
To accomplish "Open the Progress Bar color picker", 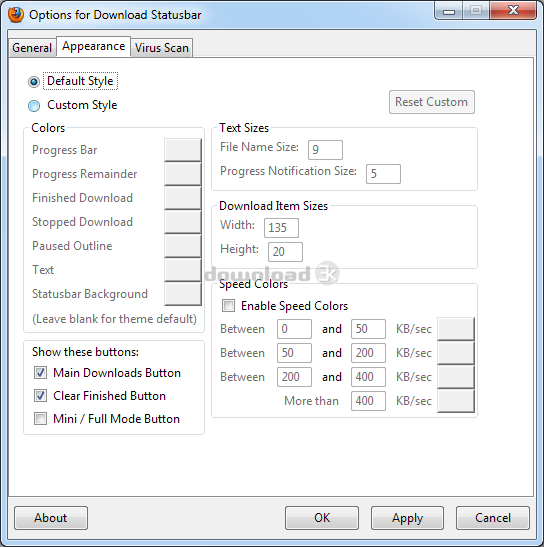I will pyautogui.click(x=183, y=150).
